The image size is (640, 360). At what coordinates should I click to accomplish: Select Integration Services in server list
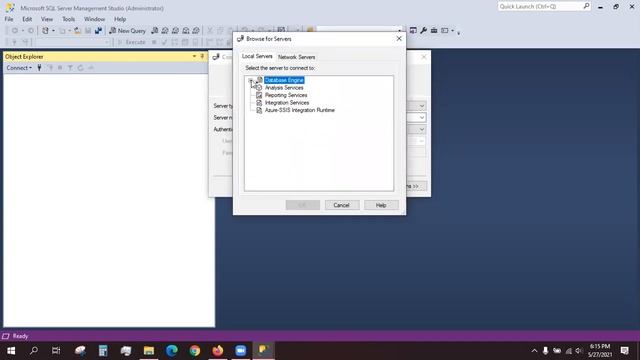tap(287, 103)
